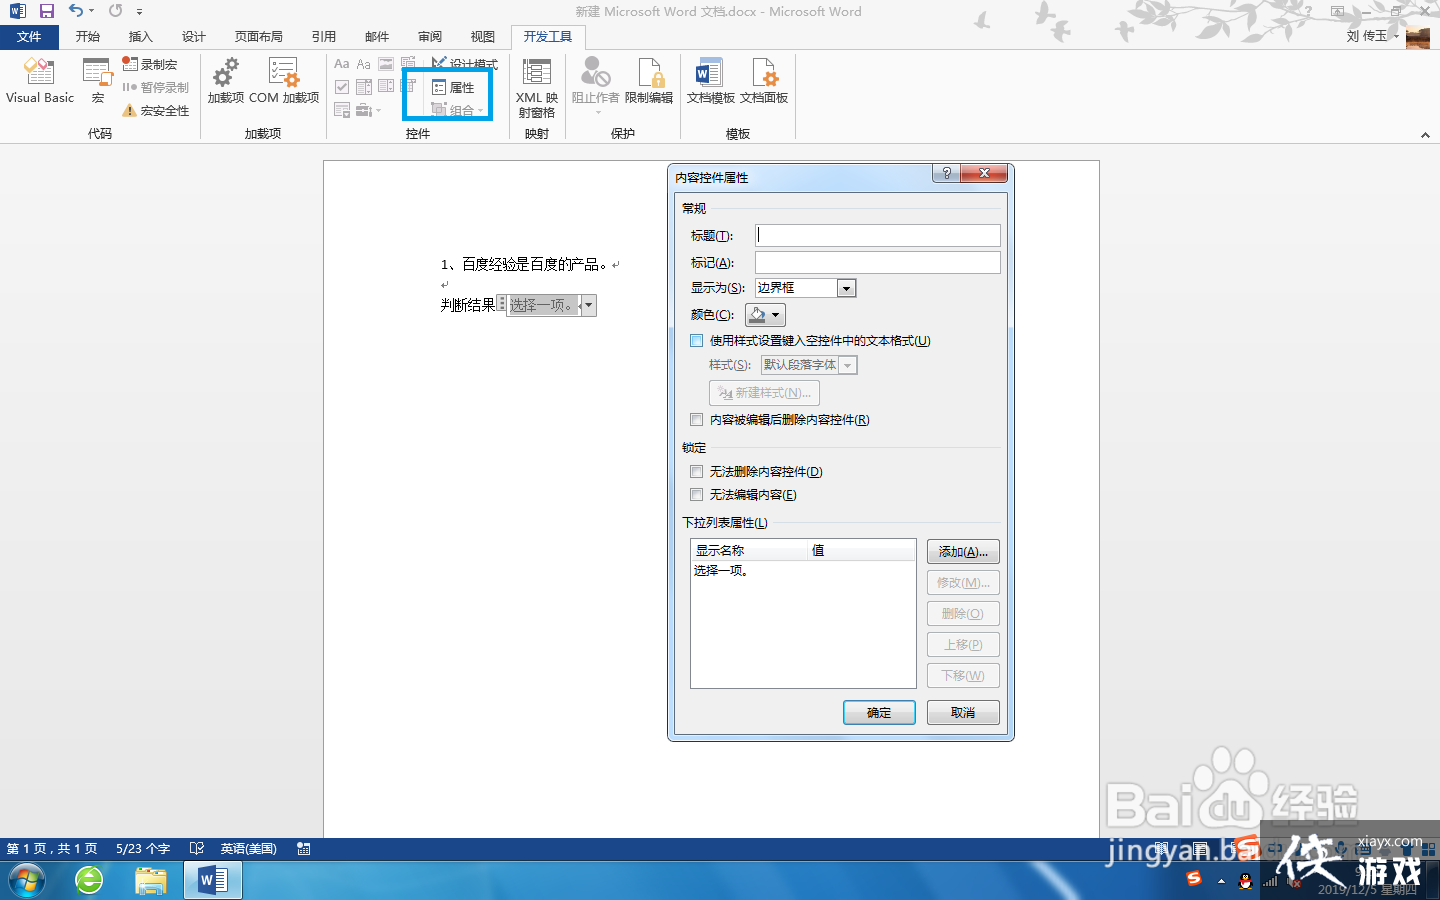Viewport: 1440px width, 900px height.
Task: Insert a picture content control
Action: click(386, 64)
